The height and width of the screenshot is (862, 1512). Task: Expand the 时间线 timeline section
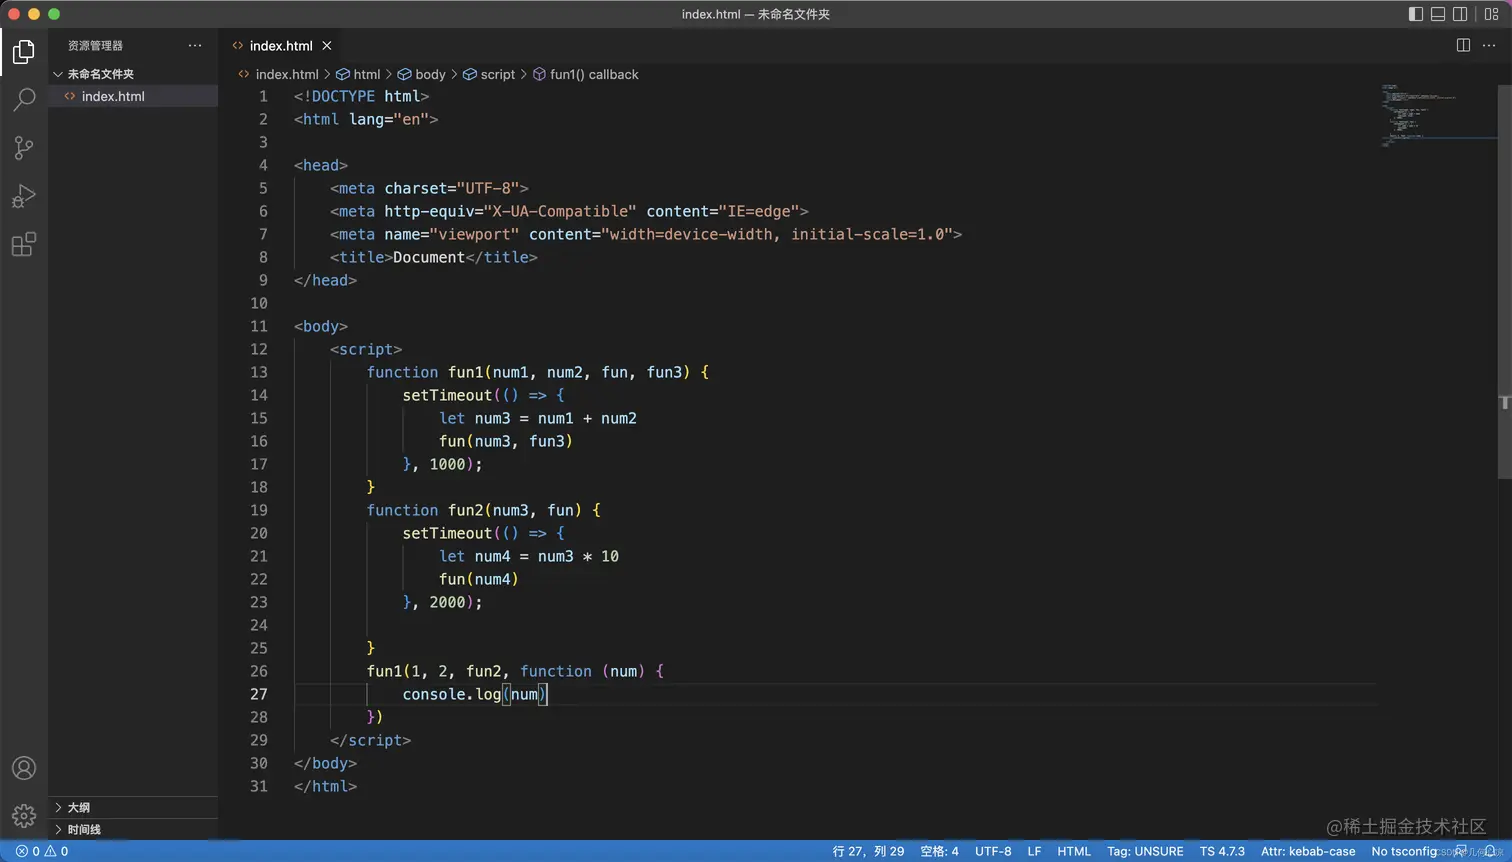click(x=133, y=829)
